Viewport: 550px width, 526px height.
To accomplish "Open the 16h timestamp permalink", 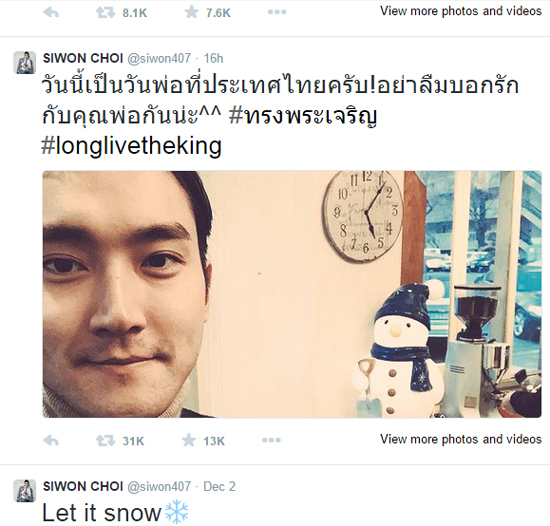I will (214, 58).
